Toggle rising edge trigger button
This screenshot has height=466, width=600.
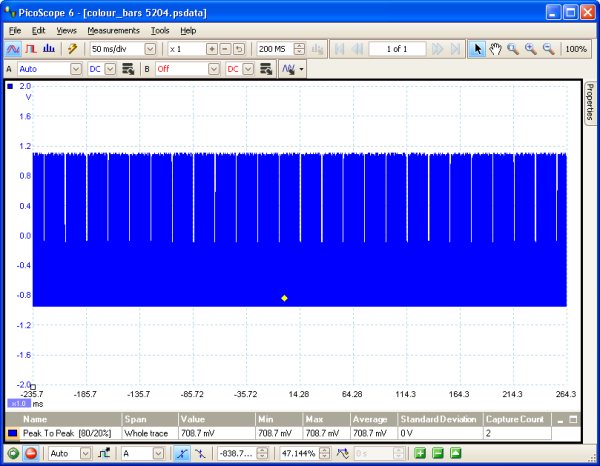click(182, 454)
